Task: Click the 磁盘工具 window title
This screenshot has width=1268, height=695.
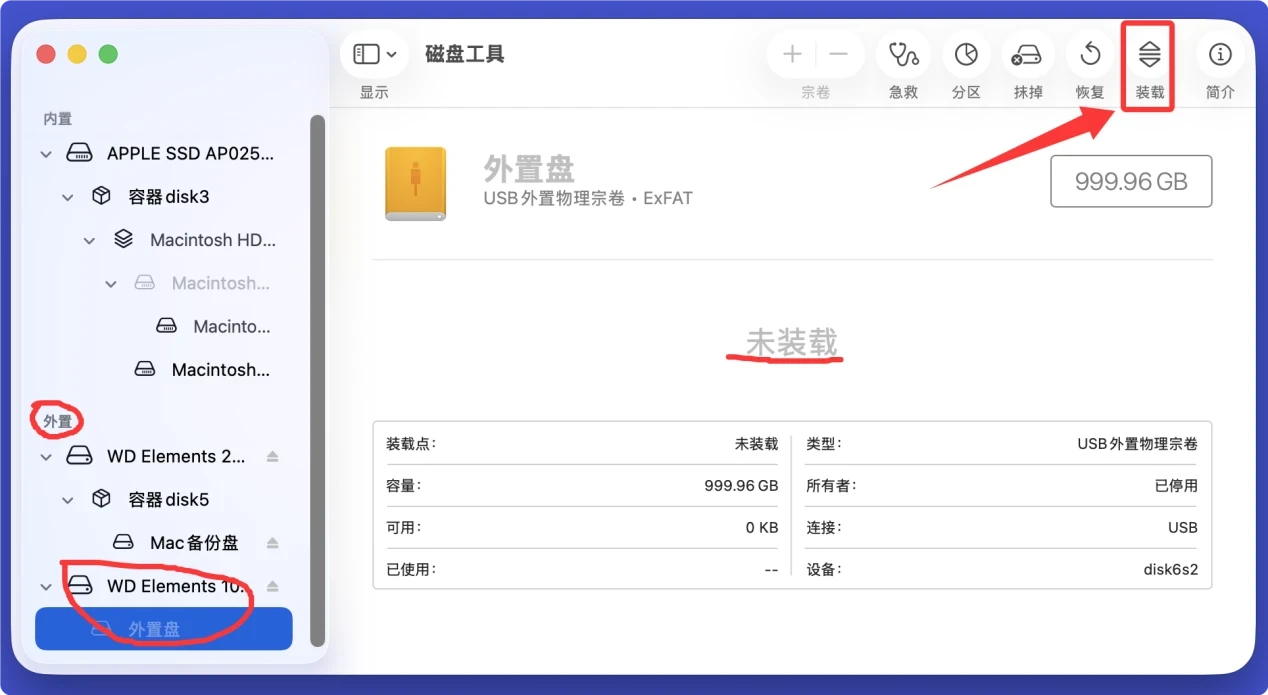Action: (465, 54)
